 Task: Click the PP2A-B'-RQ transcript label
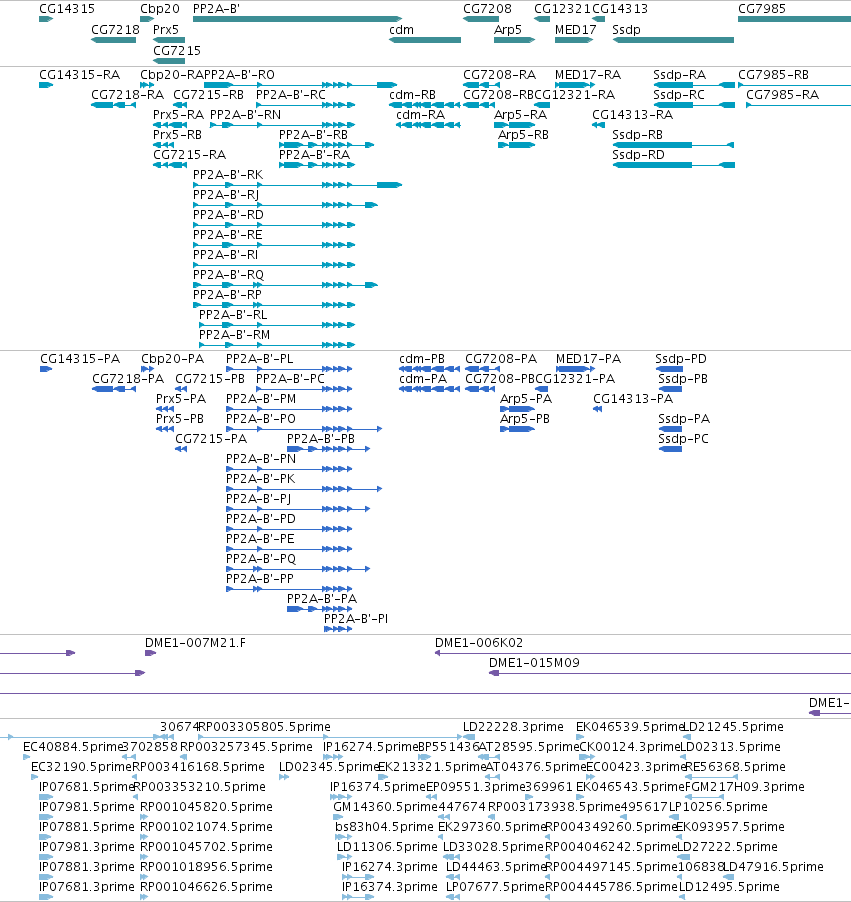tap(228, 274)
